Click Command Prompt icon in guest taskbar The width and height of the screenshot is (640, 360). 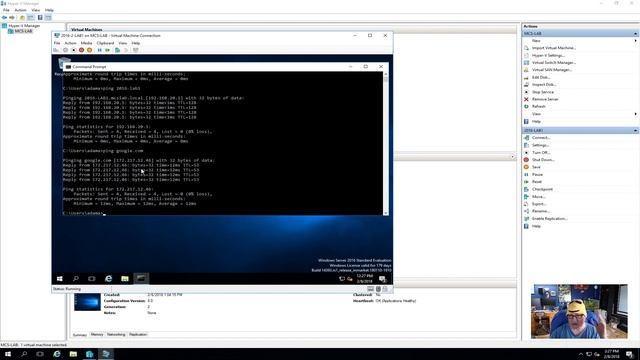click(141, 278)
